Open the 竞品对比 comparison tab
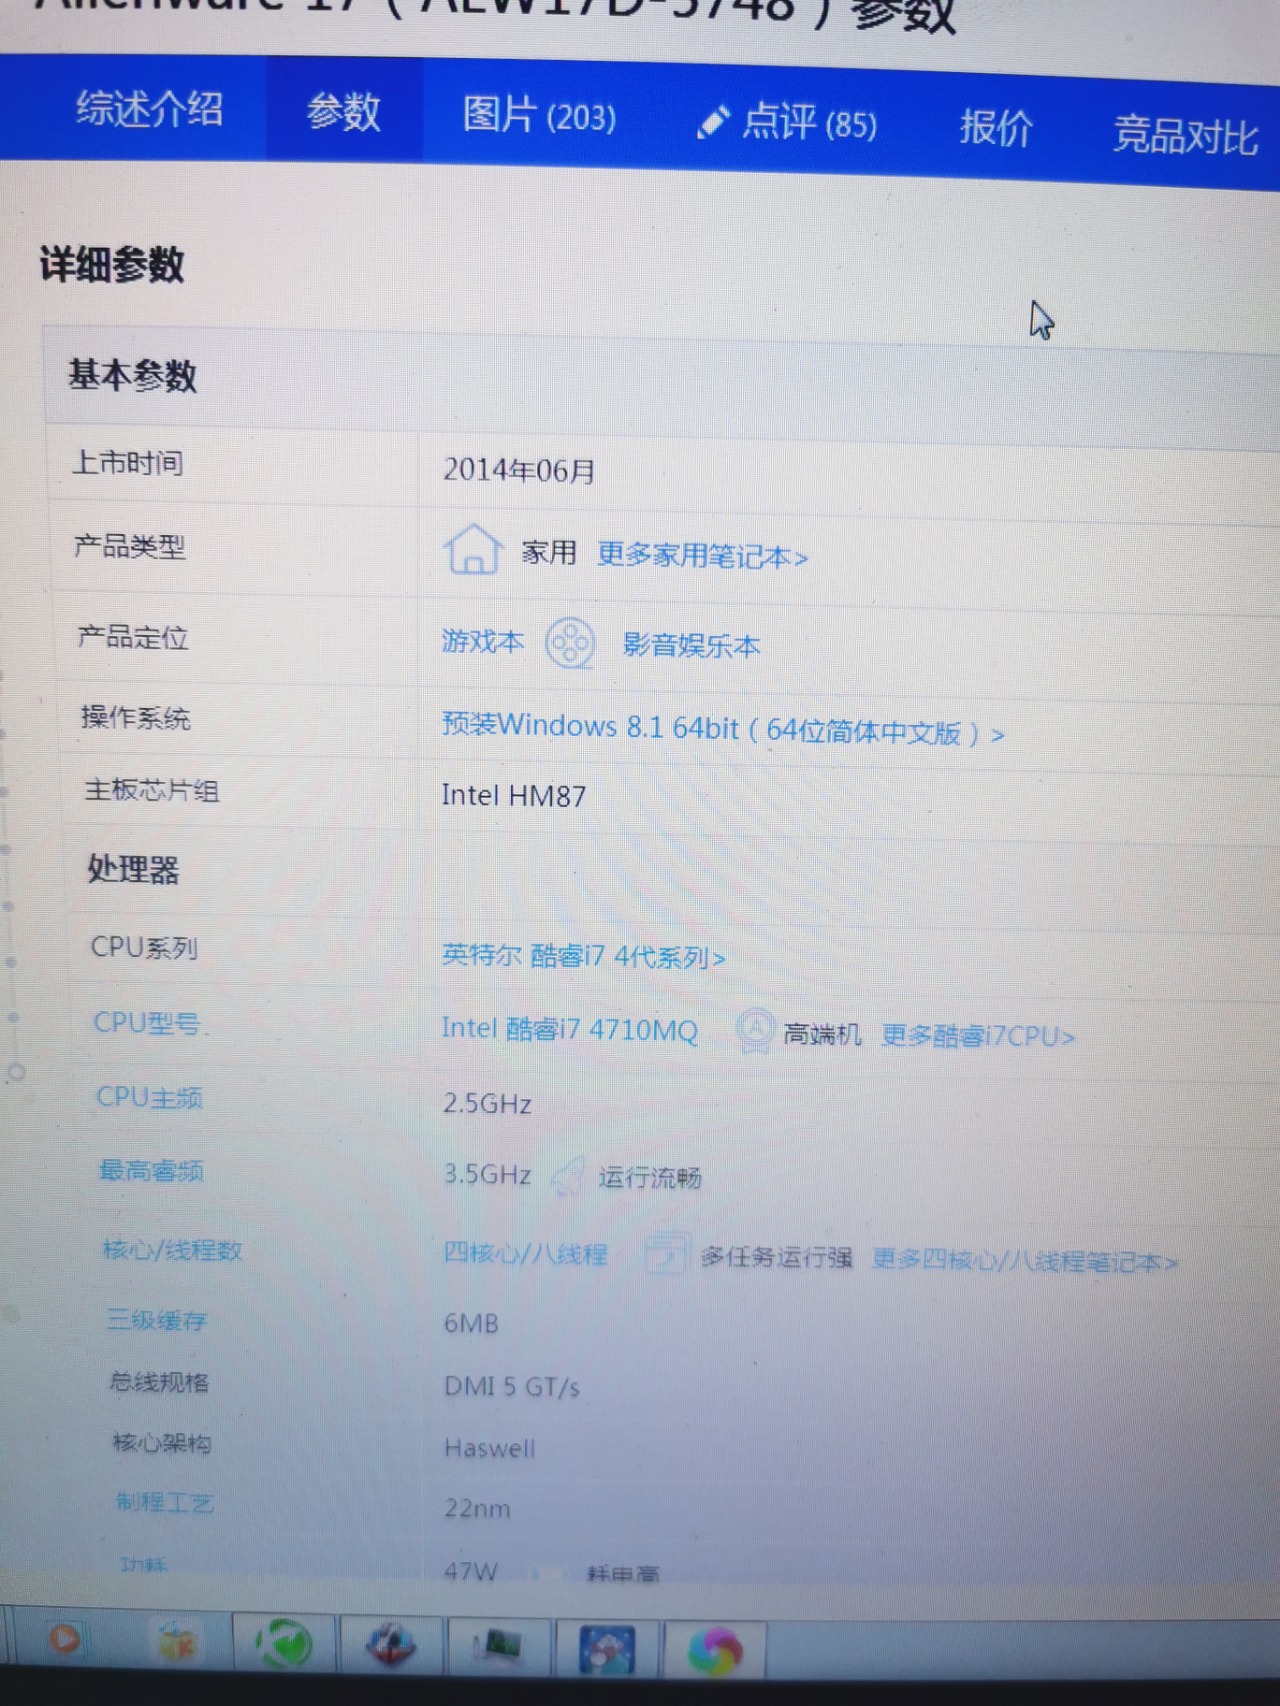 pyautogui.click(x=1185, y=135)
